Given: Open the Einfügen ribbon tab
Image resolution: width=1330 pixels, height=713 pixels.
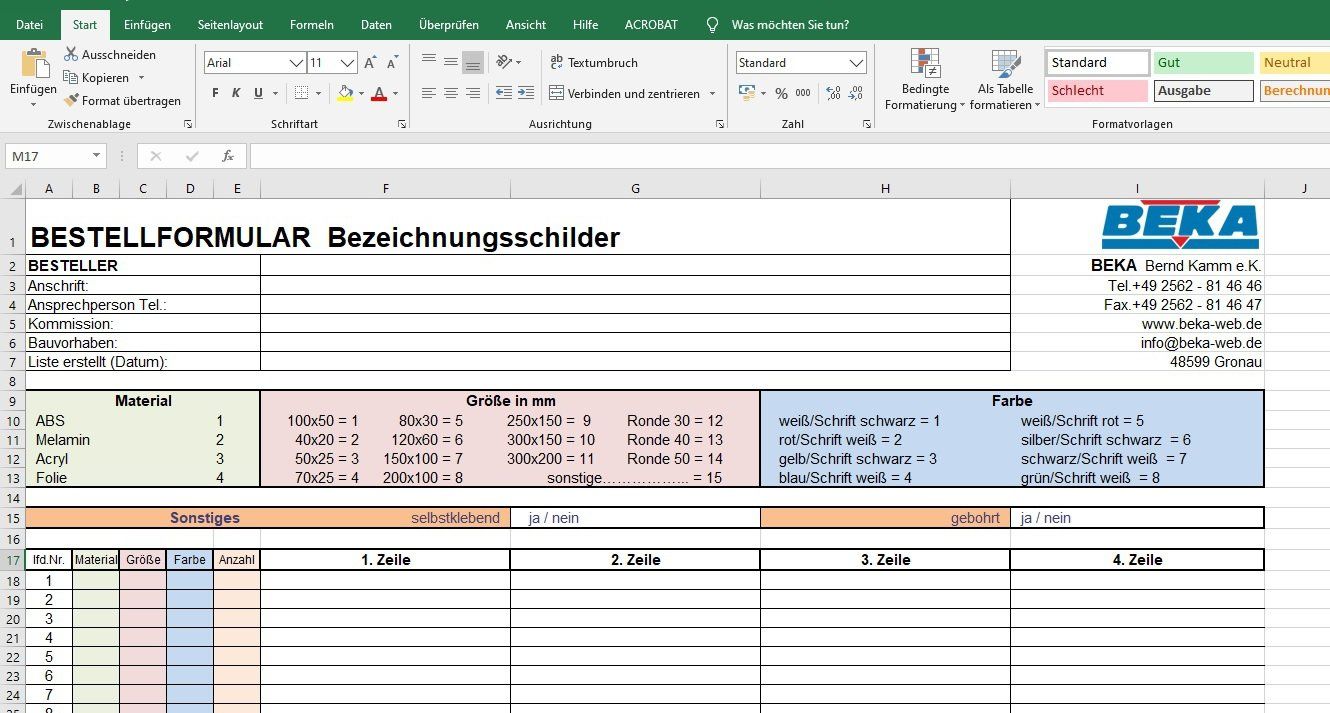Looking at the screenshot, I should click(x=147, y=24).
